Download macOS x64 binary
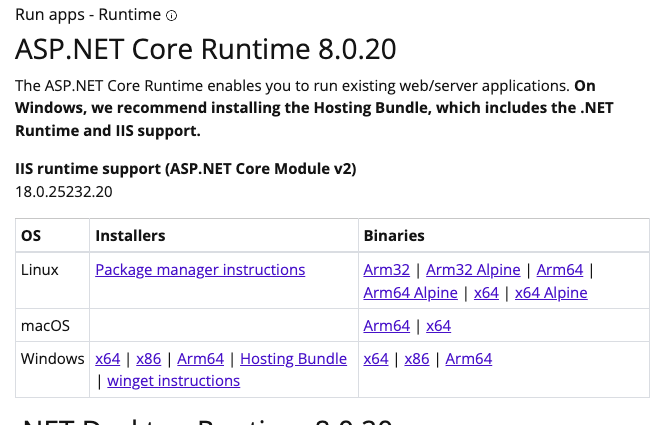Screen dimensions: 663x425 point(438,326)
